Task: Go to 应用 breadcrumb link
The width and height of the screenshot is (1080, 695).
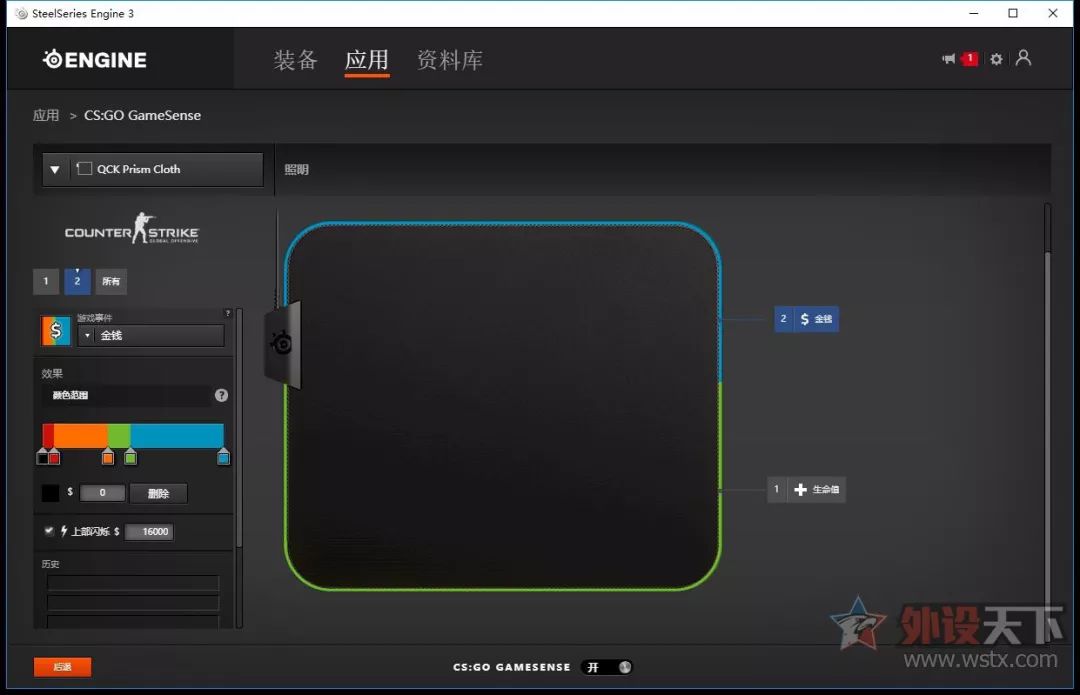Action: [x=46, y=115]
